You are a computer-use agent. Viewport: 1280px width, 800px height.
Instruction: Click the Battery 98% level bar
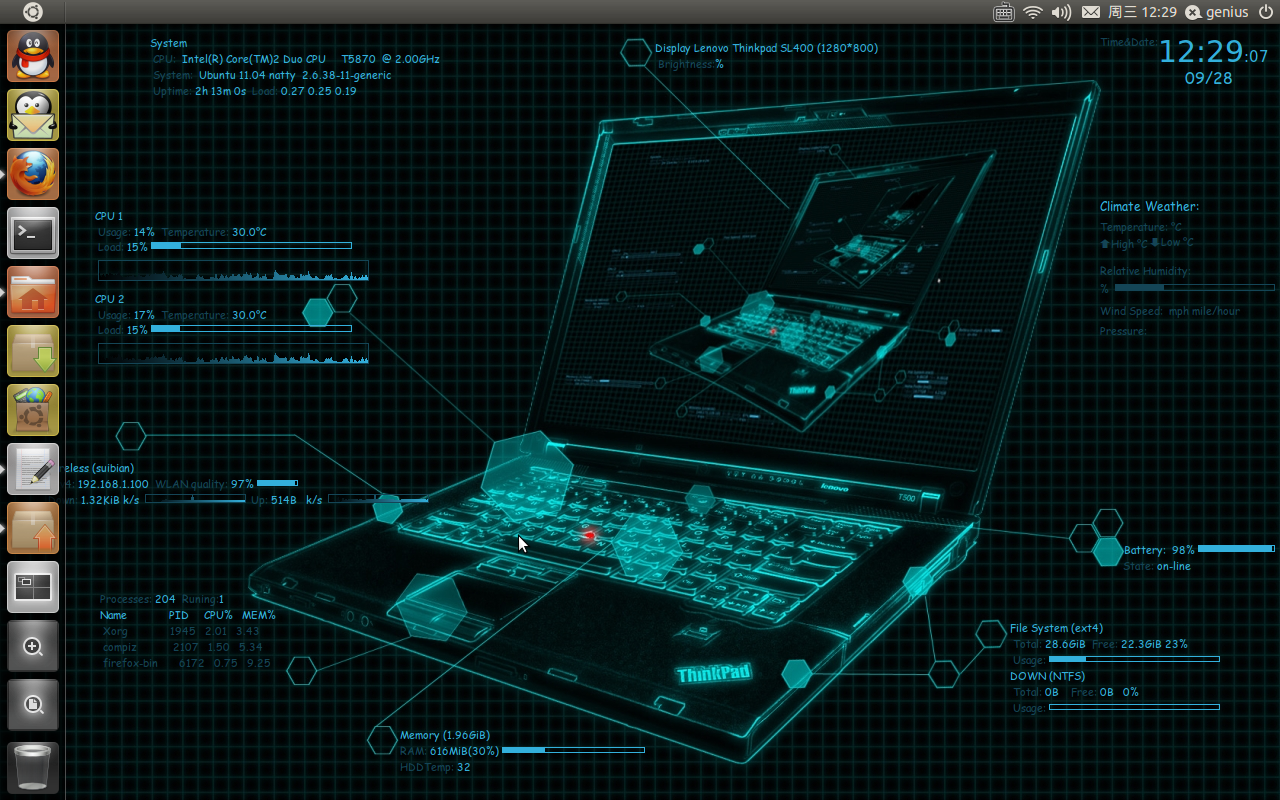[x=1236, y=549]
